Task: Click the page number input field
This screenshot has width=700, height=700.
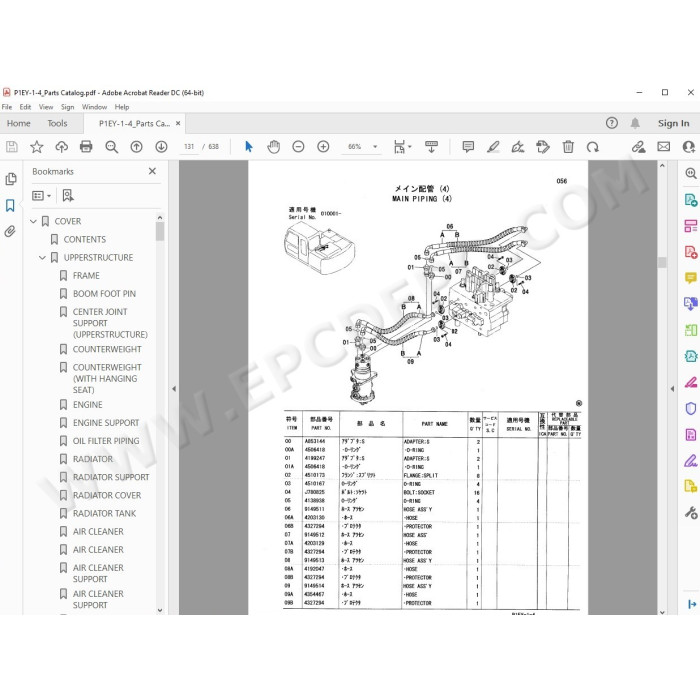Action: (189, 147)
